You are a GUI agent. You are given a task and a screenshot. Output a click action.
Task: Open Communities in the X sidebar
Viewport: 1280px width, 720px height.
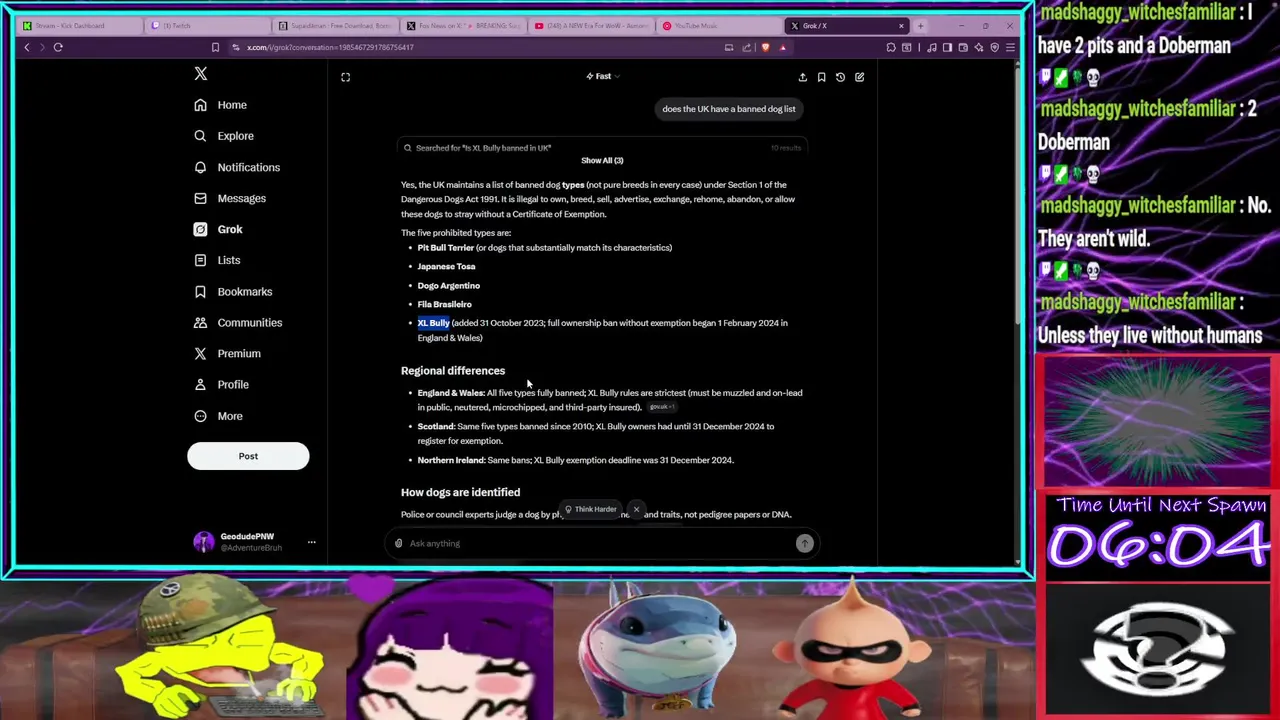(x=238, y=322)
